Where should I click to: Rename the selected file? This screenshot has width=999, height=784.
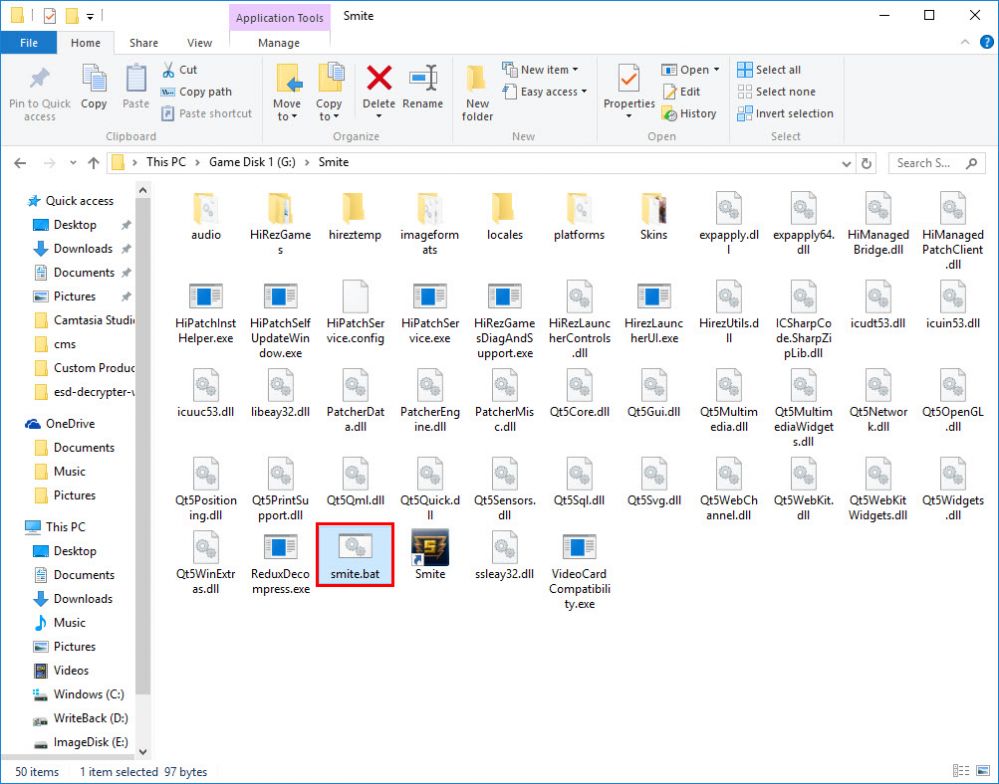click(423, 95)
